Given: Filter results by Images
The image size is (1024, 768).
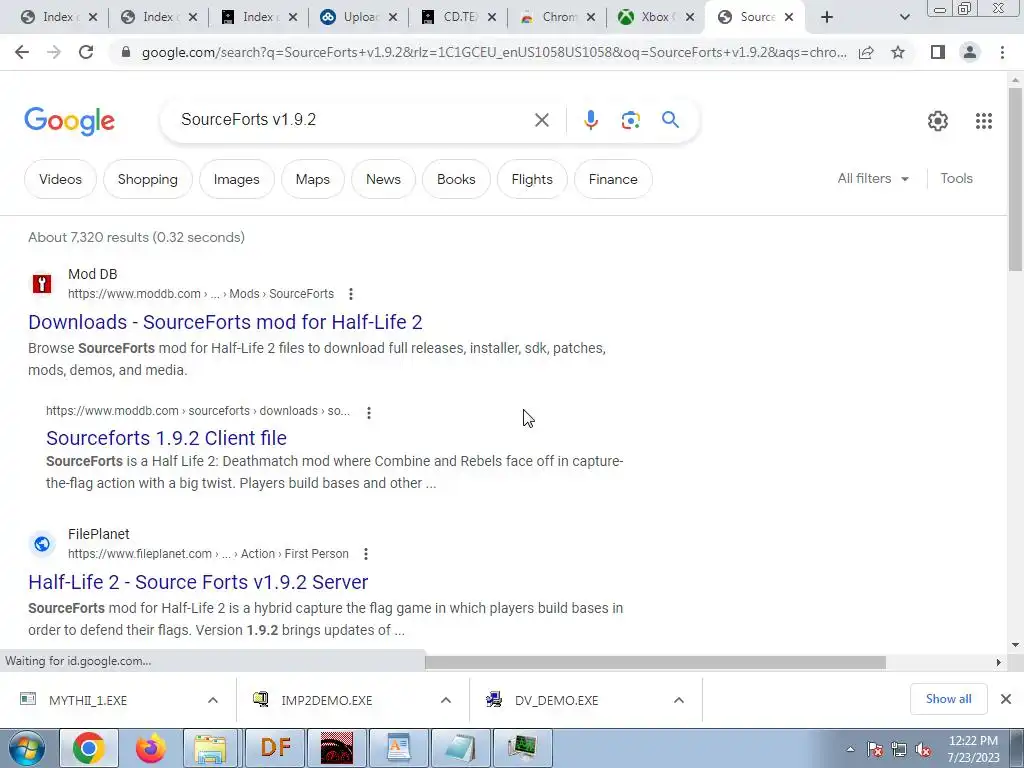Looking at the screenshot, I should (236, 179).
